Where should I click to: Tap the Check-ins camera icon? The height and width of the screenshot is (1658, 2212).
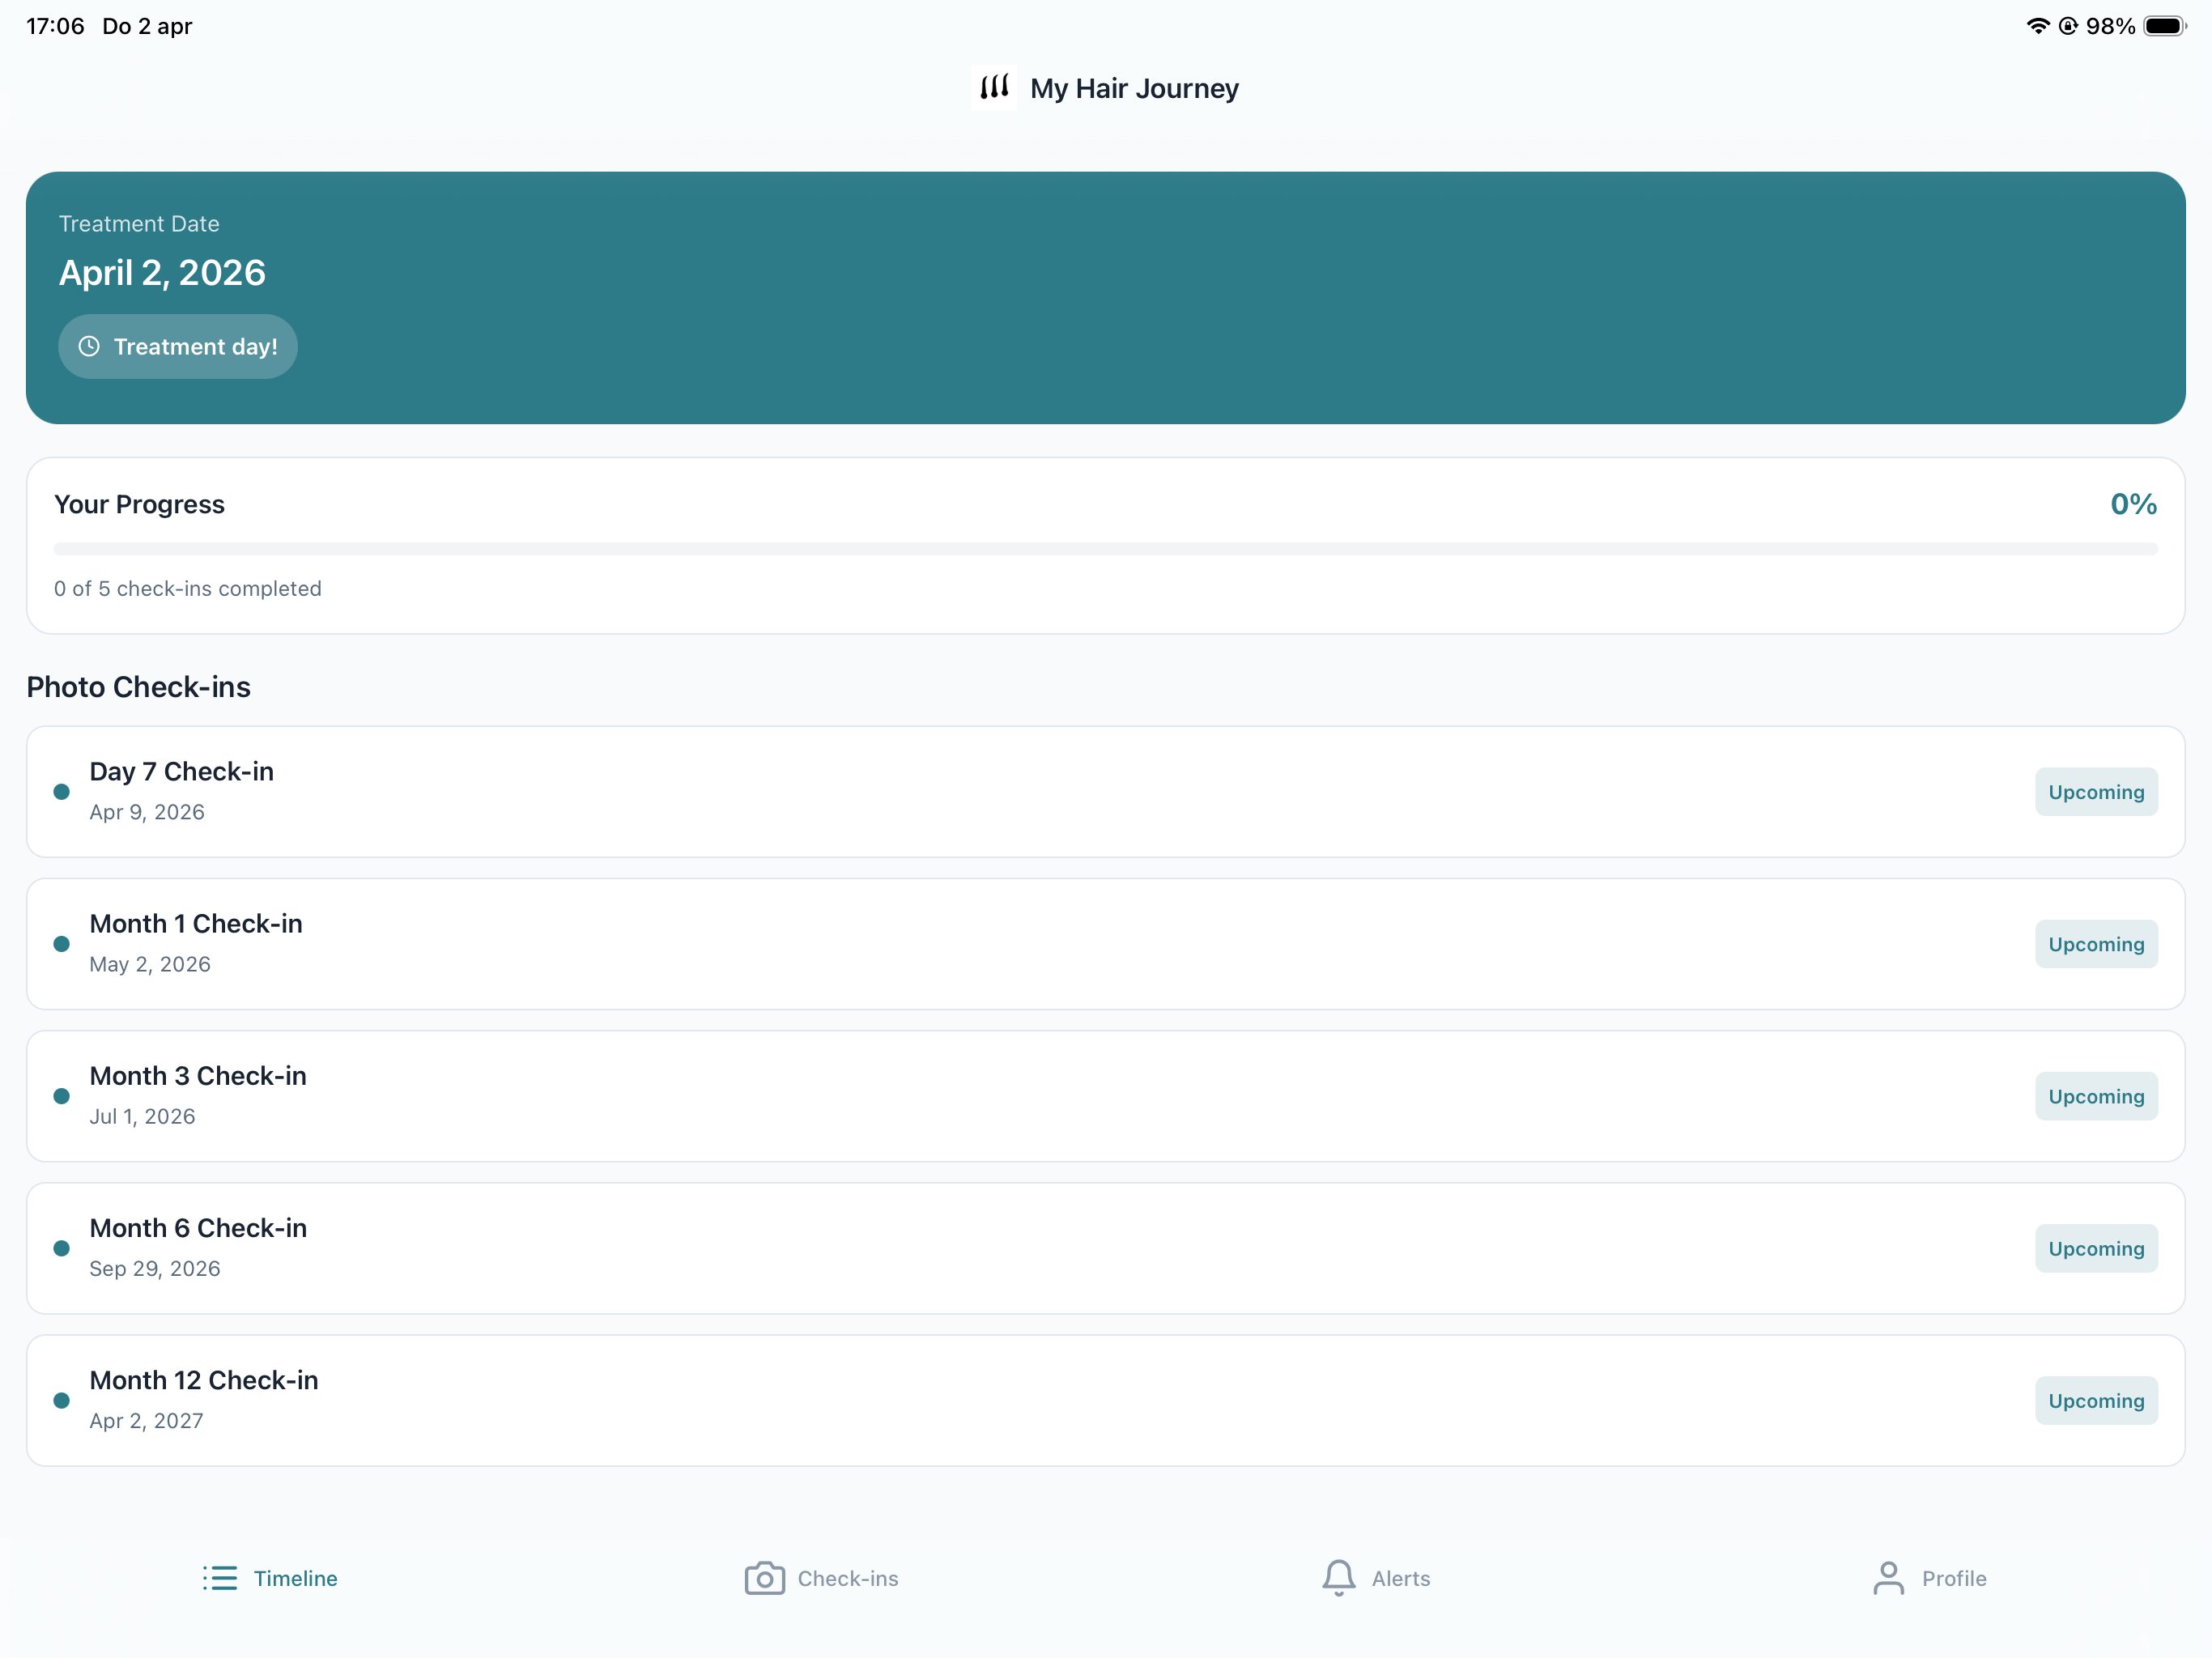coord(765,1578)
